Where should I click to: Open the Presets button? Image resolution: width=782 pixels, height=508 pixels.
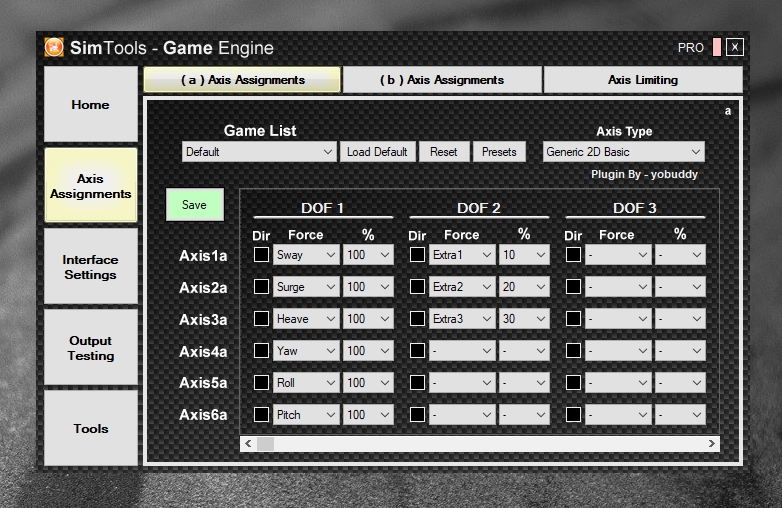[499, 152]
